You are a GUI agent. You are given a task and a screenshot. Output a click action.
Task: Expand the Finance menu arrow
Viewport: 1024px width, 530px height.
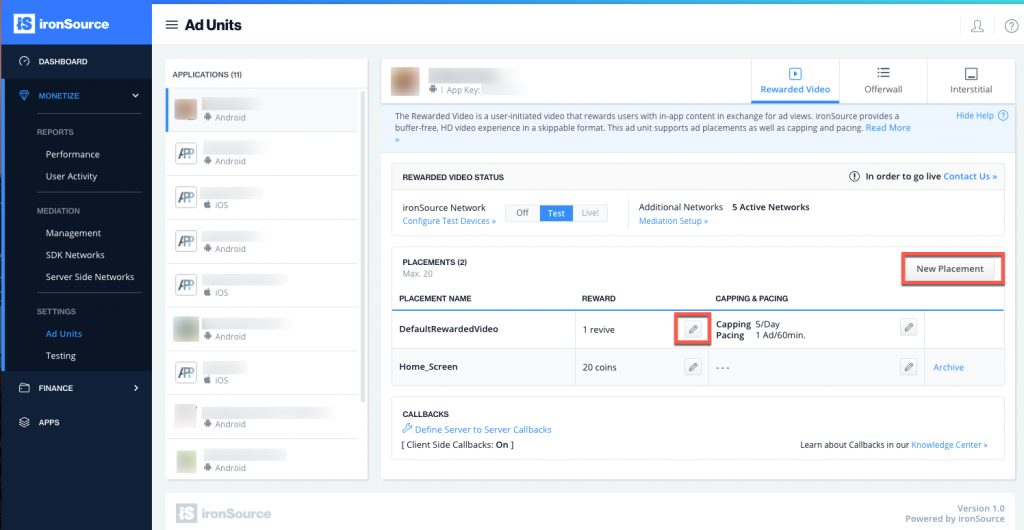[136, 388]
